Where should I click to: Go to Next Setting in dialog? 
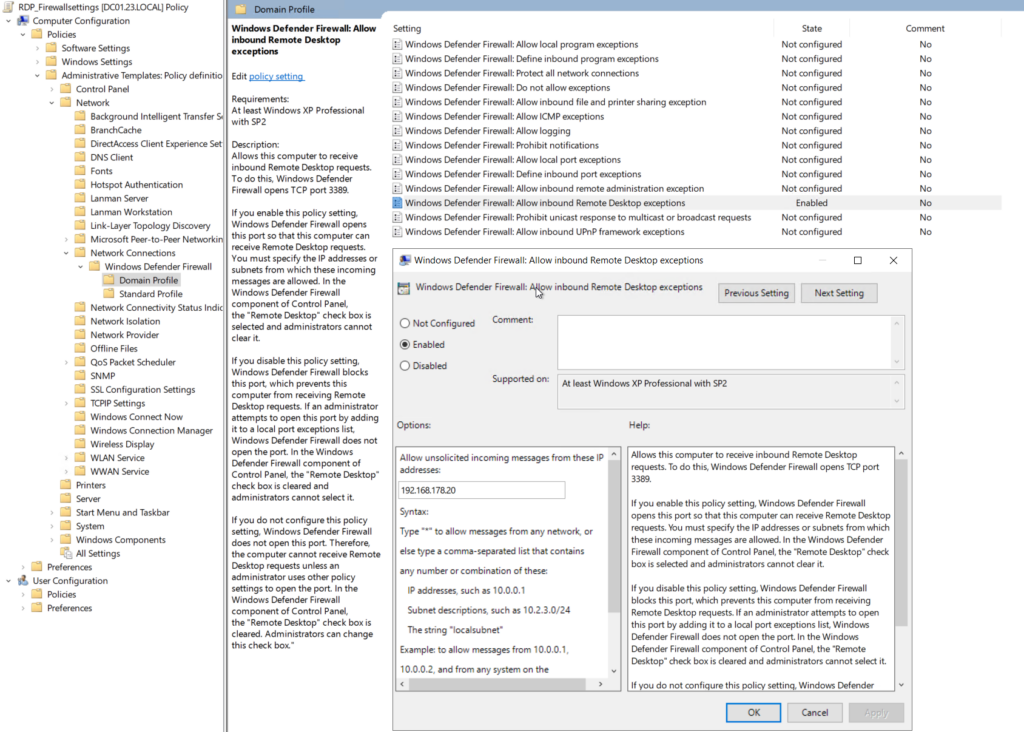(x=839, y=293)
